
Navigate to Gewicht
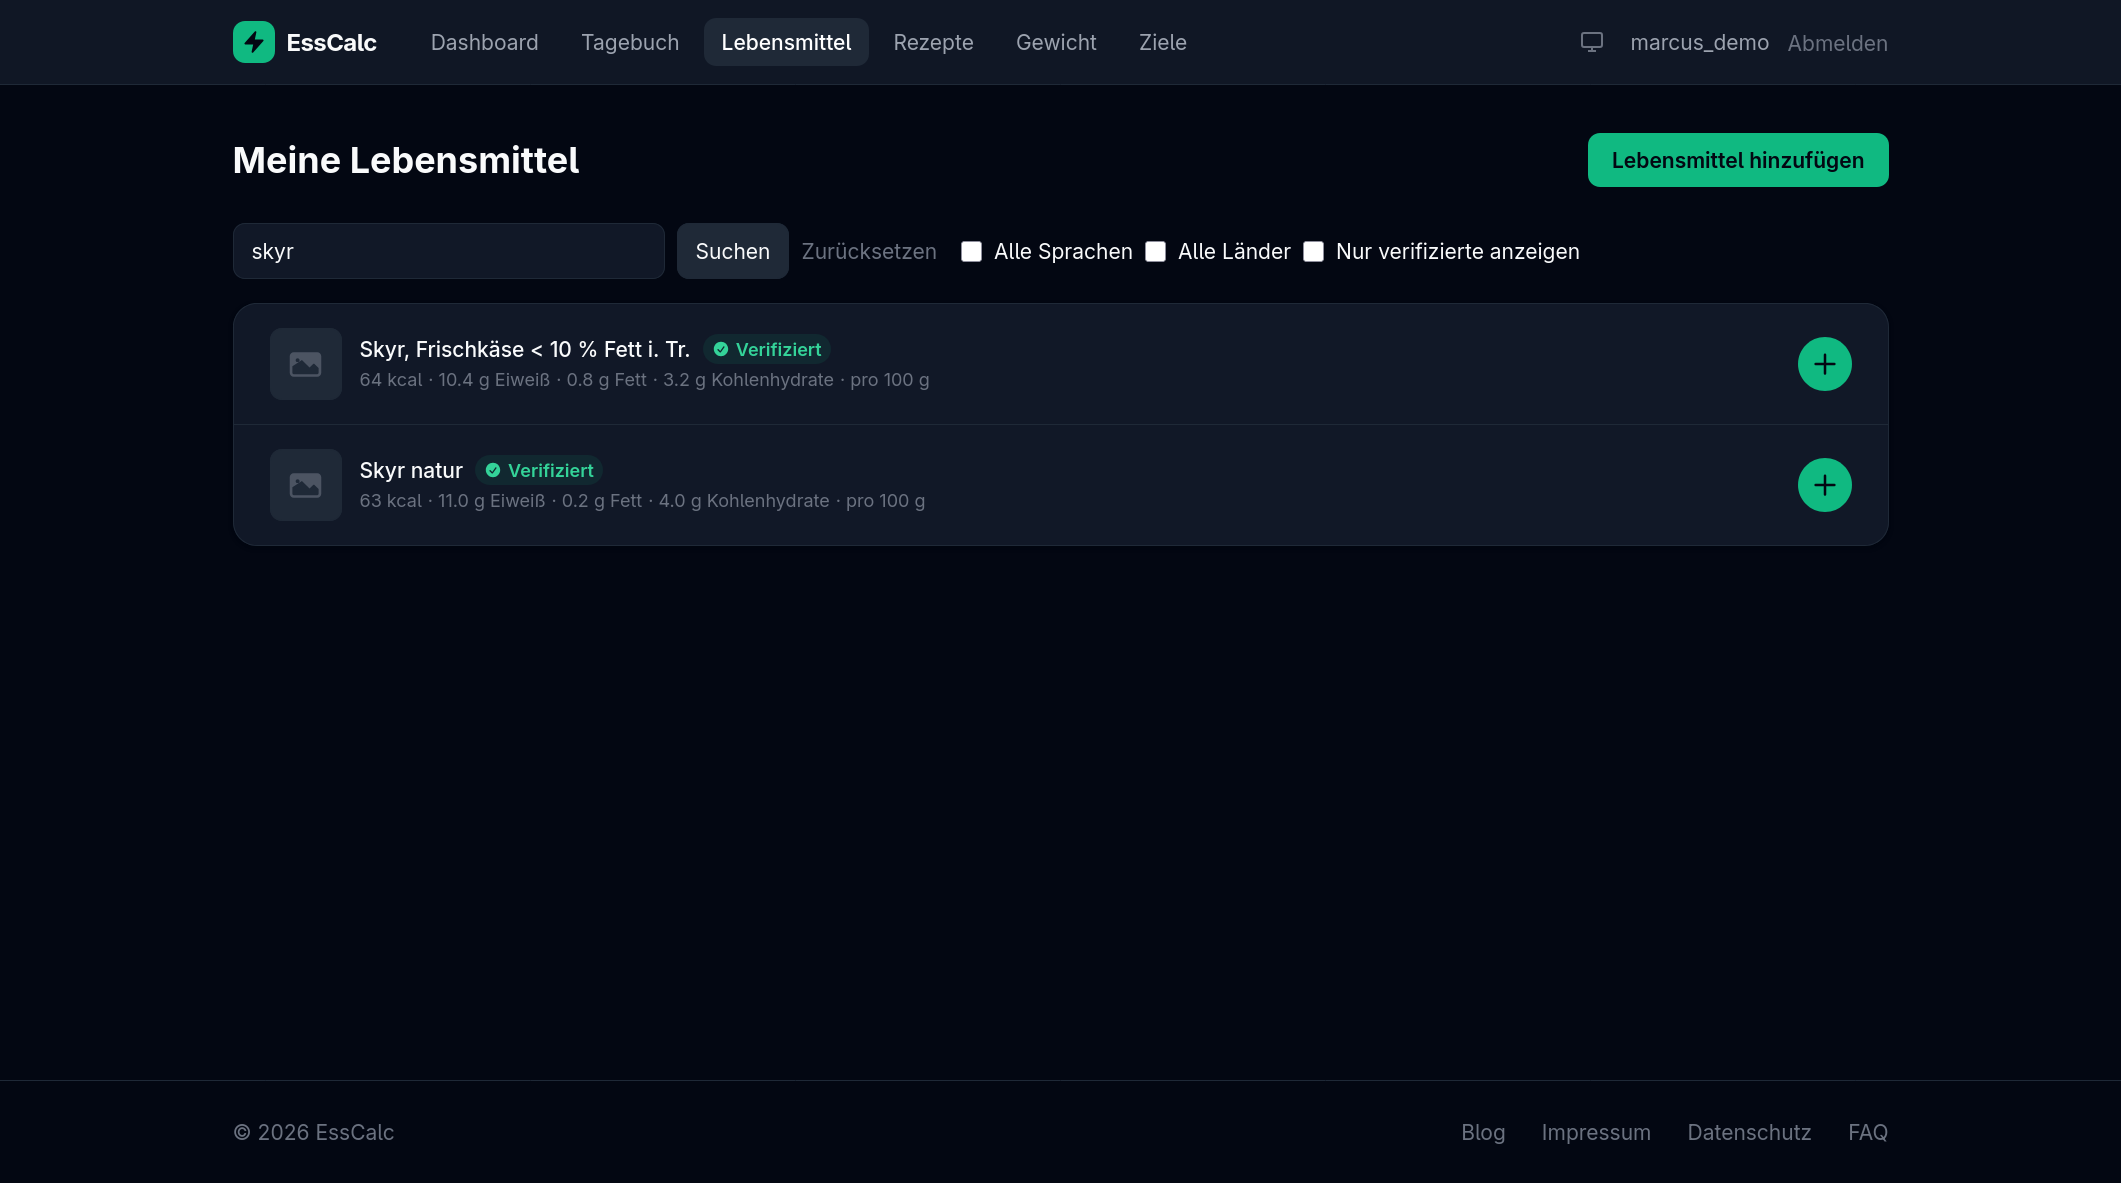pyautogui.click(x=1056, y=42)
